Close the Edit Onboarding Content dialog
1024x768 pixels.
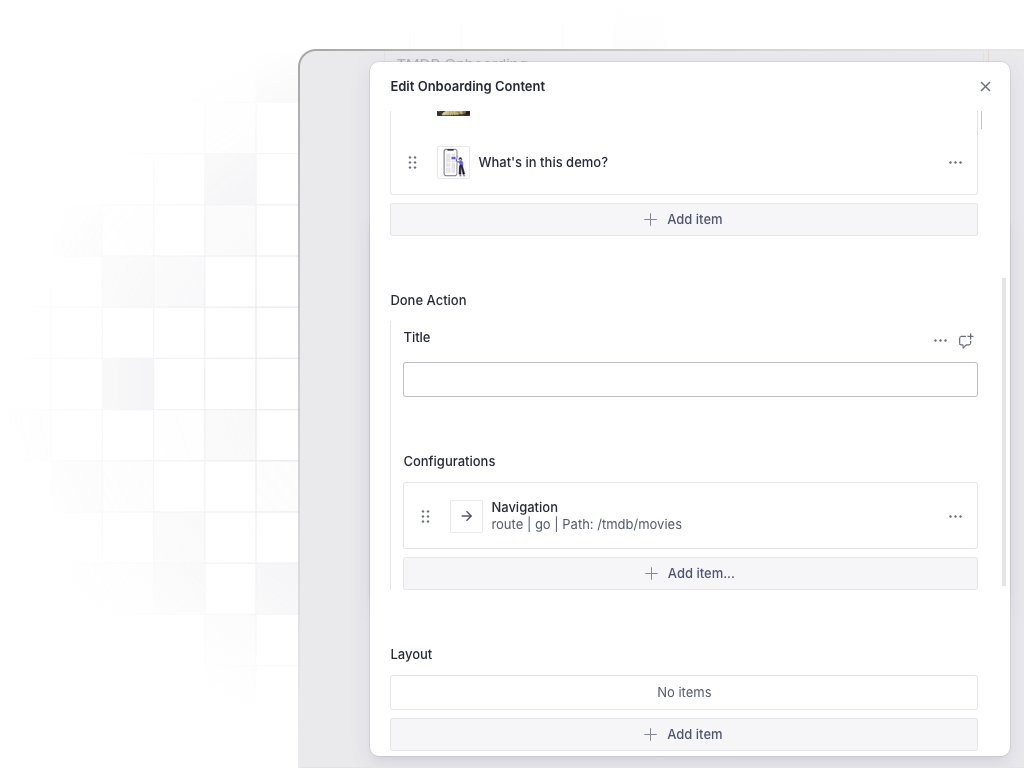click(985, 86)
